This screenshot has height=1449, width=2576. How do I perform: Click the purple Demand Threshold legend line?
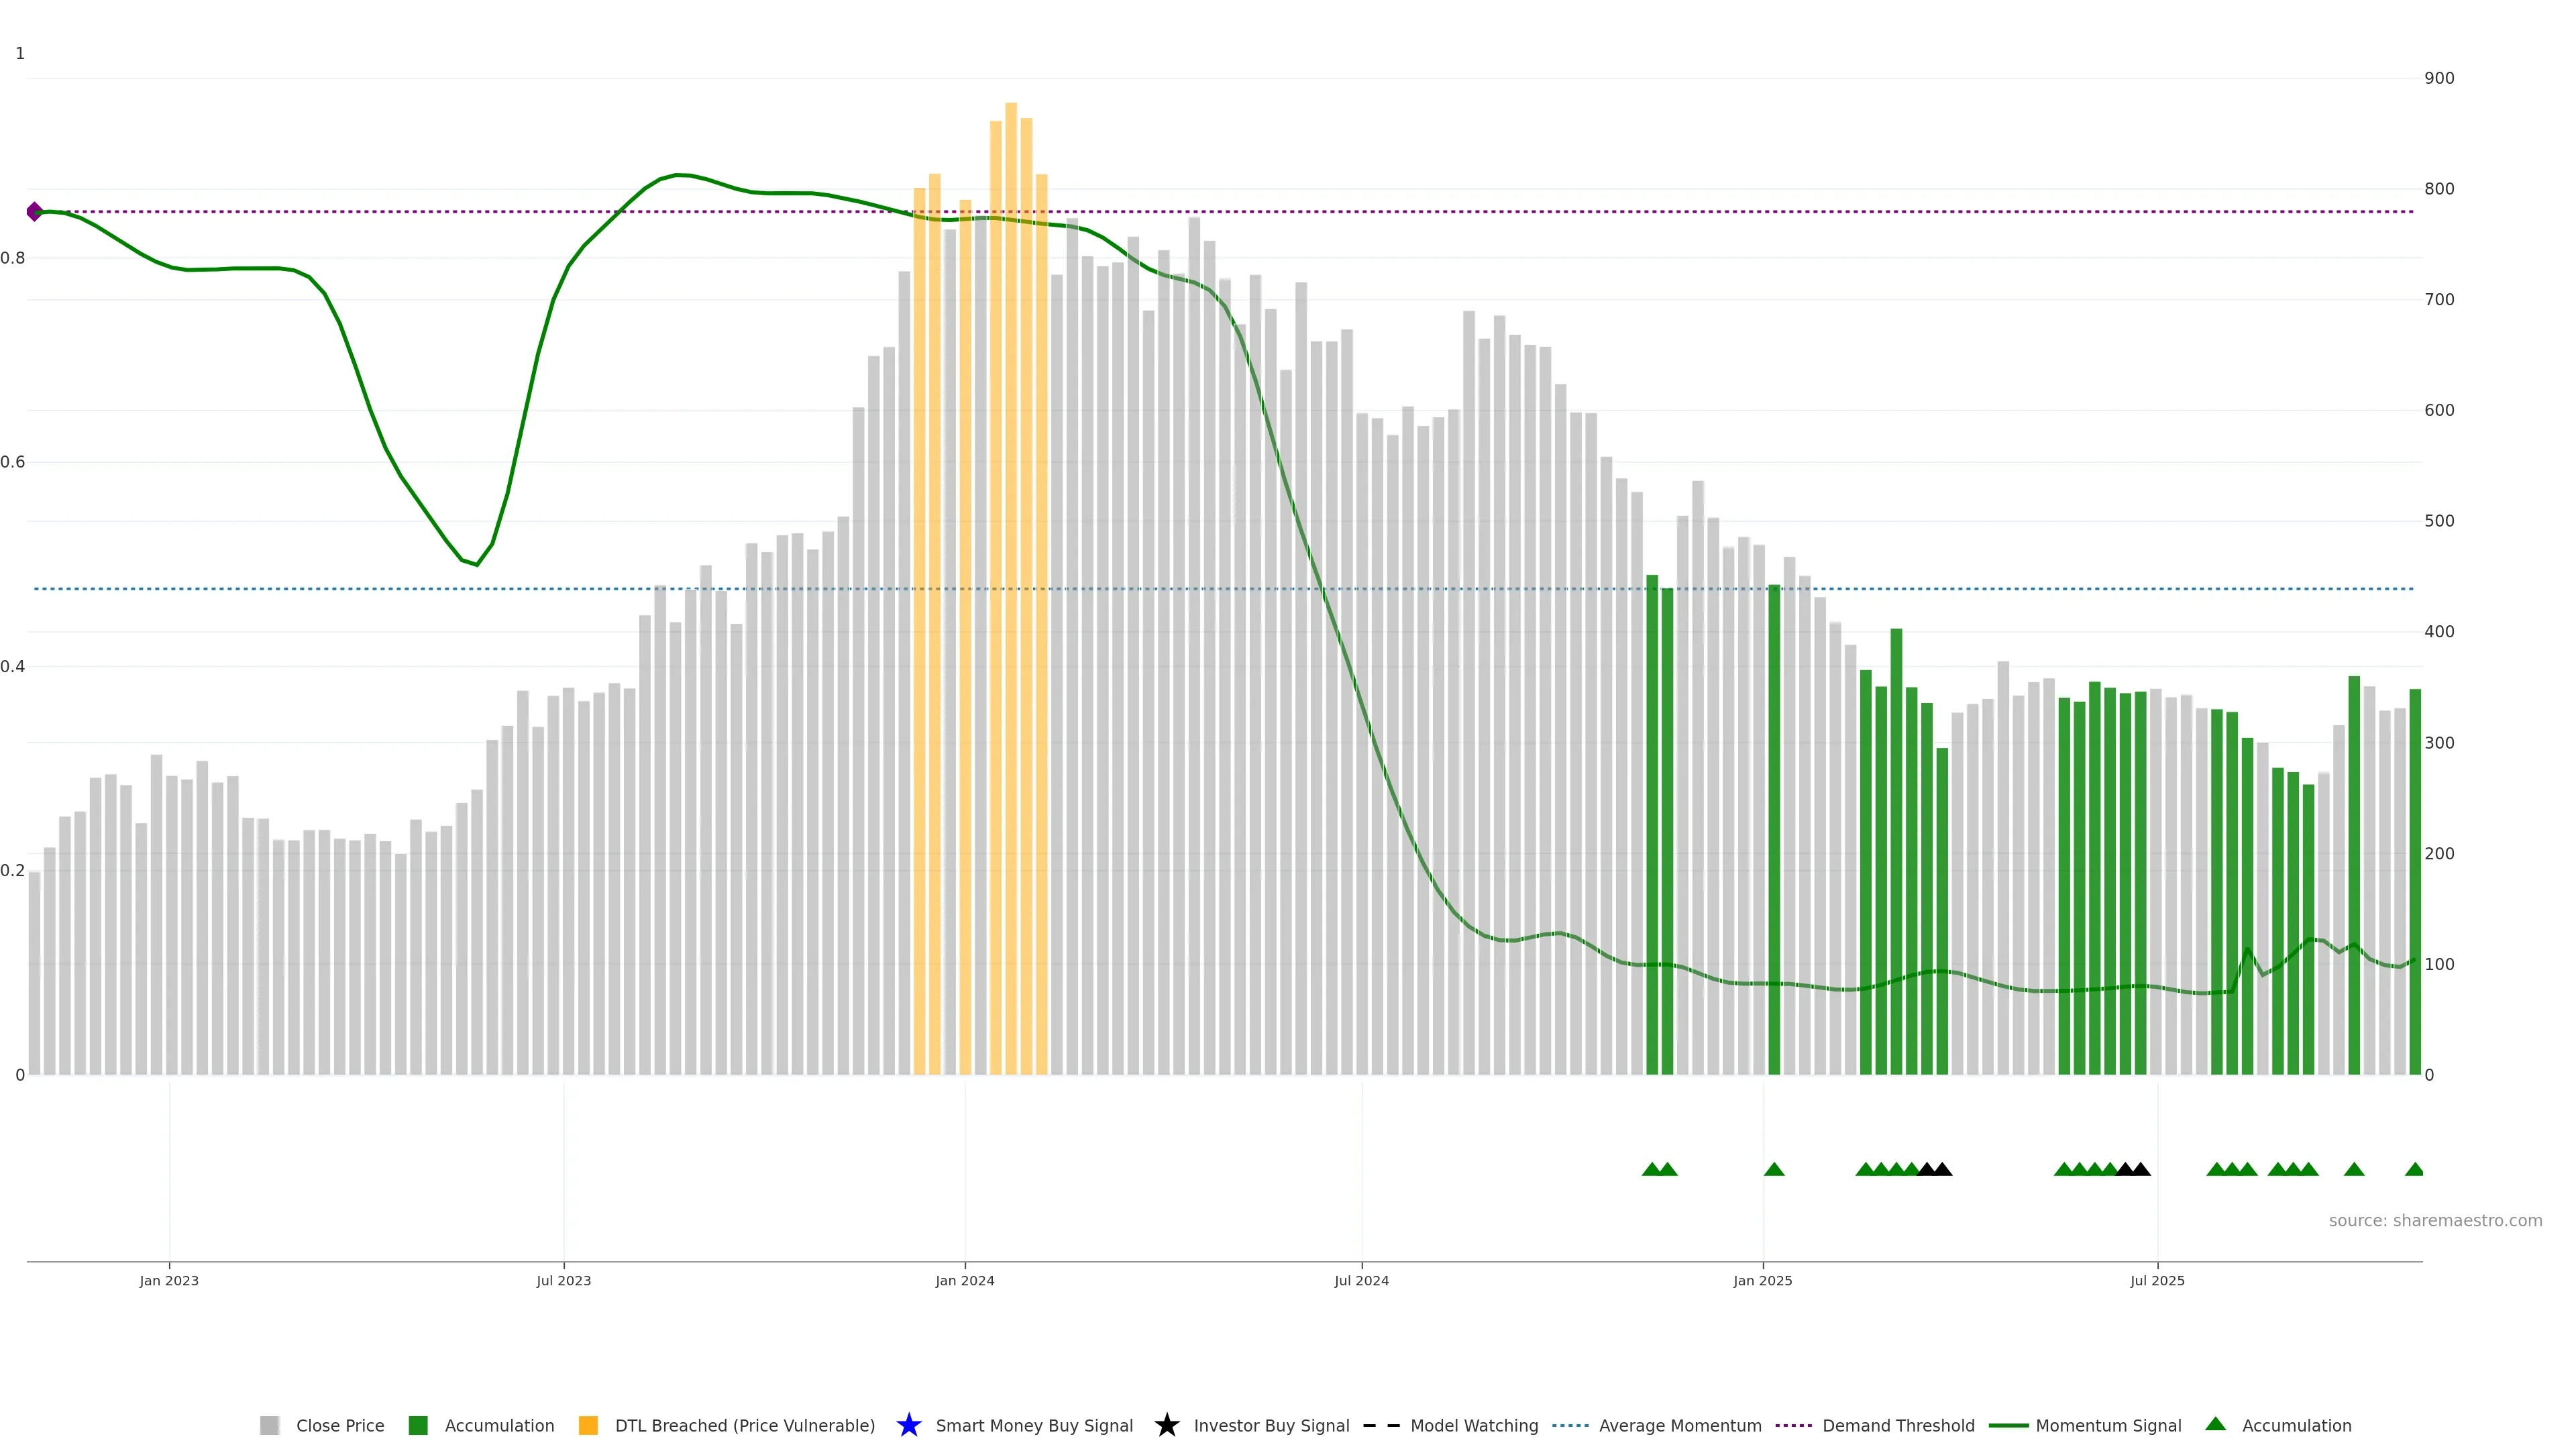1793,1425
